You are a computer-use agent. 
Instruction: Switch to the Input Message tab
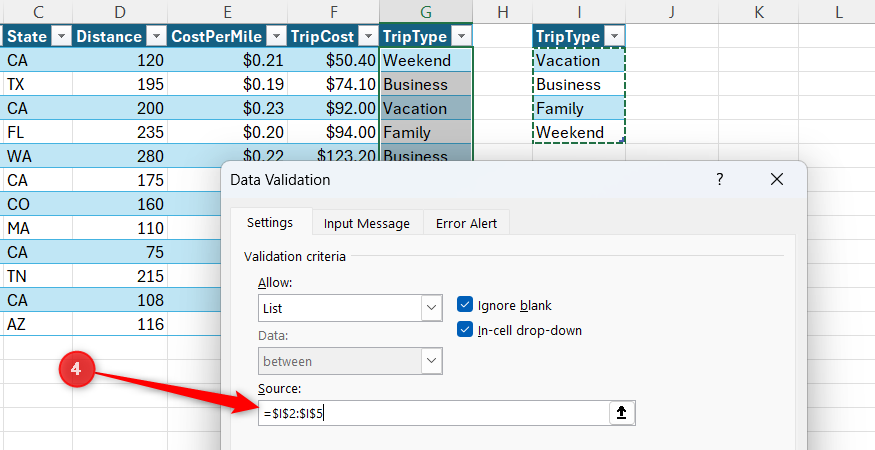coord(367,223)
